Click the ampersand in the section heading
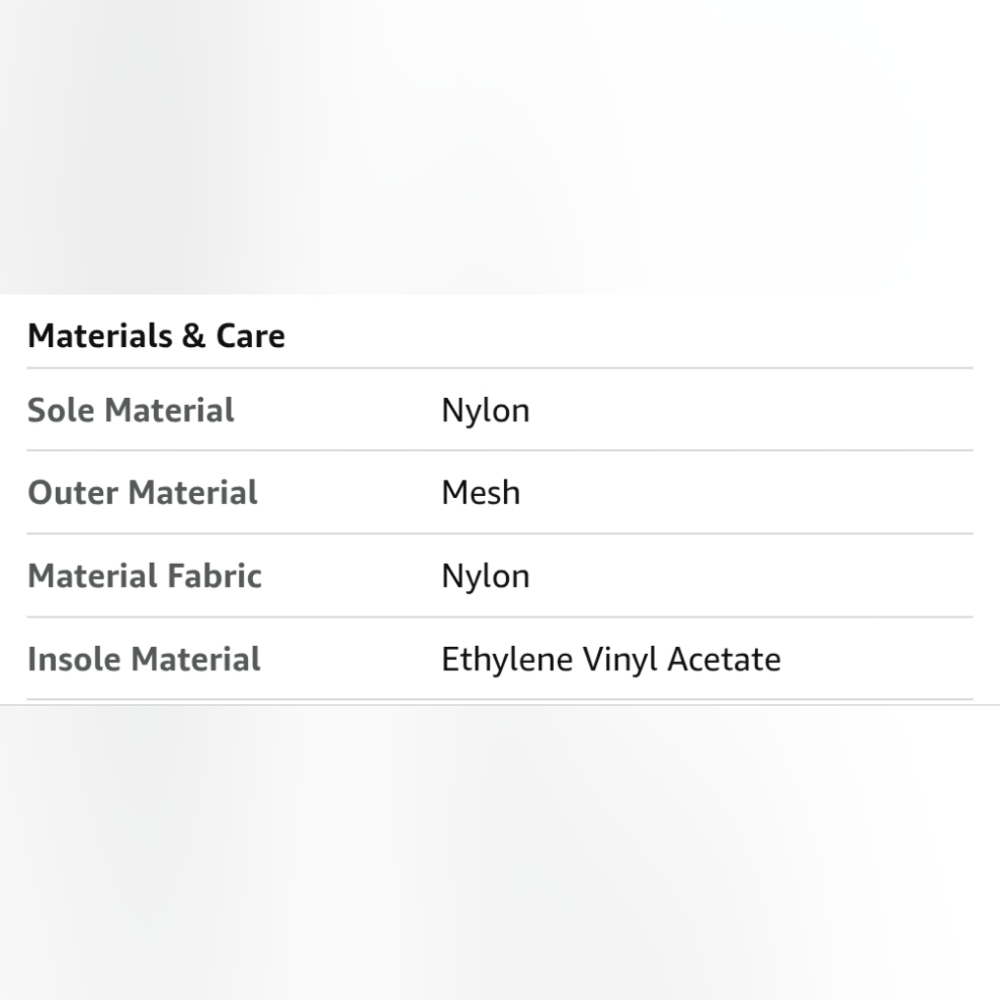 [194, 335]
